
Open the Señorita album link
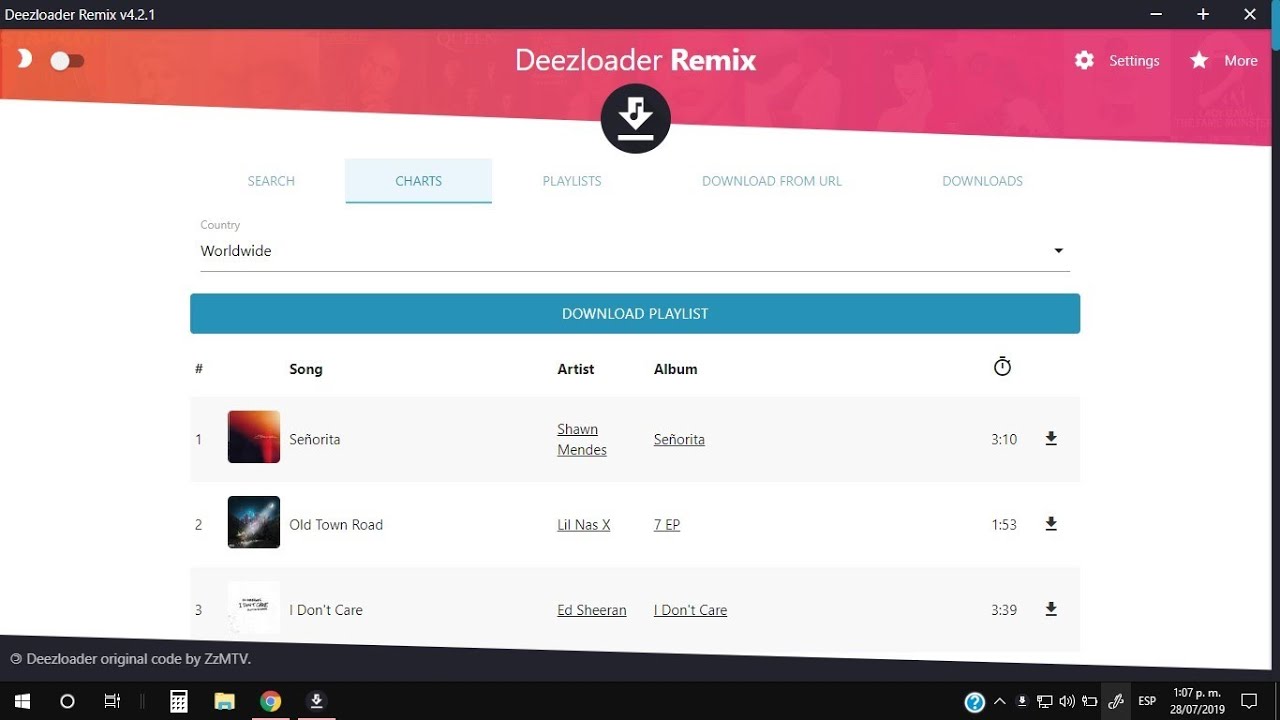679,439
